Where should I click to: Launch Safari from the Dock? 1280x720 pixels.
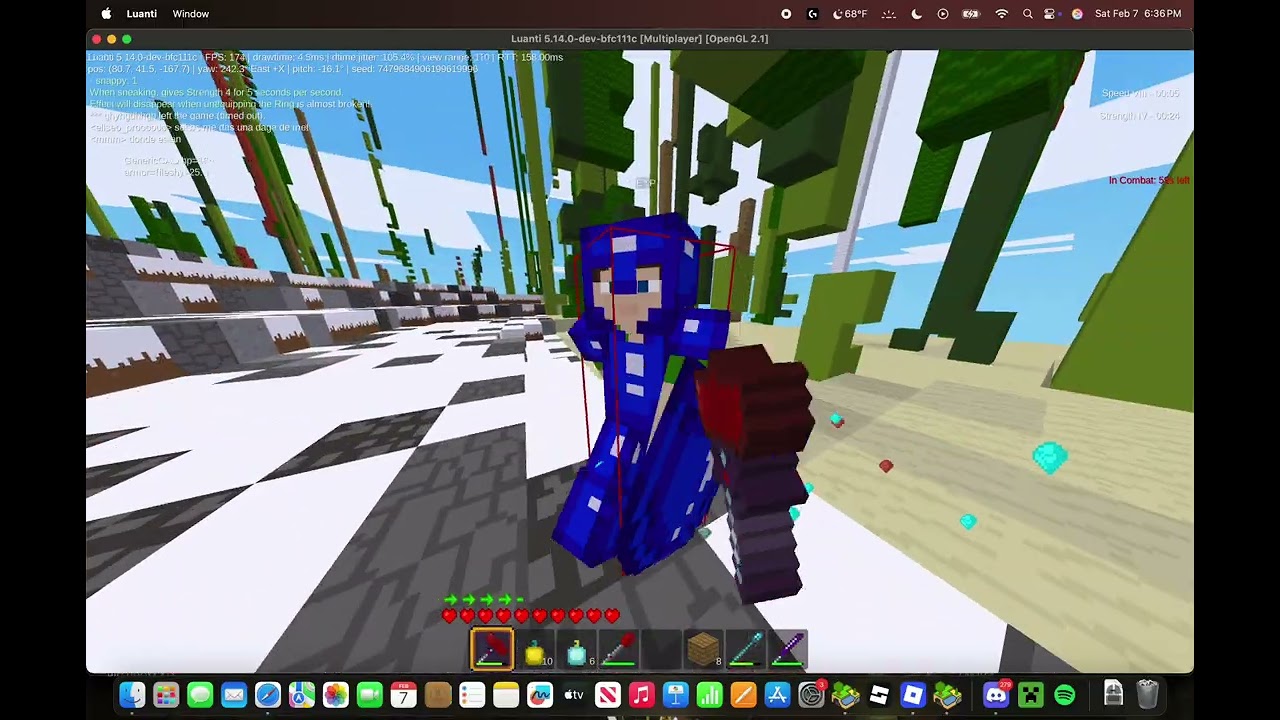(268, 695)
